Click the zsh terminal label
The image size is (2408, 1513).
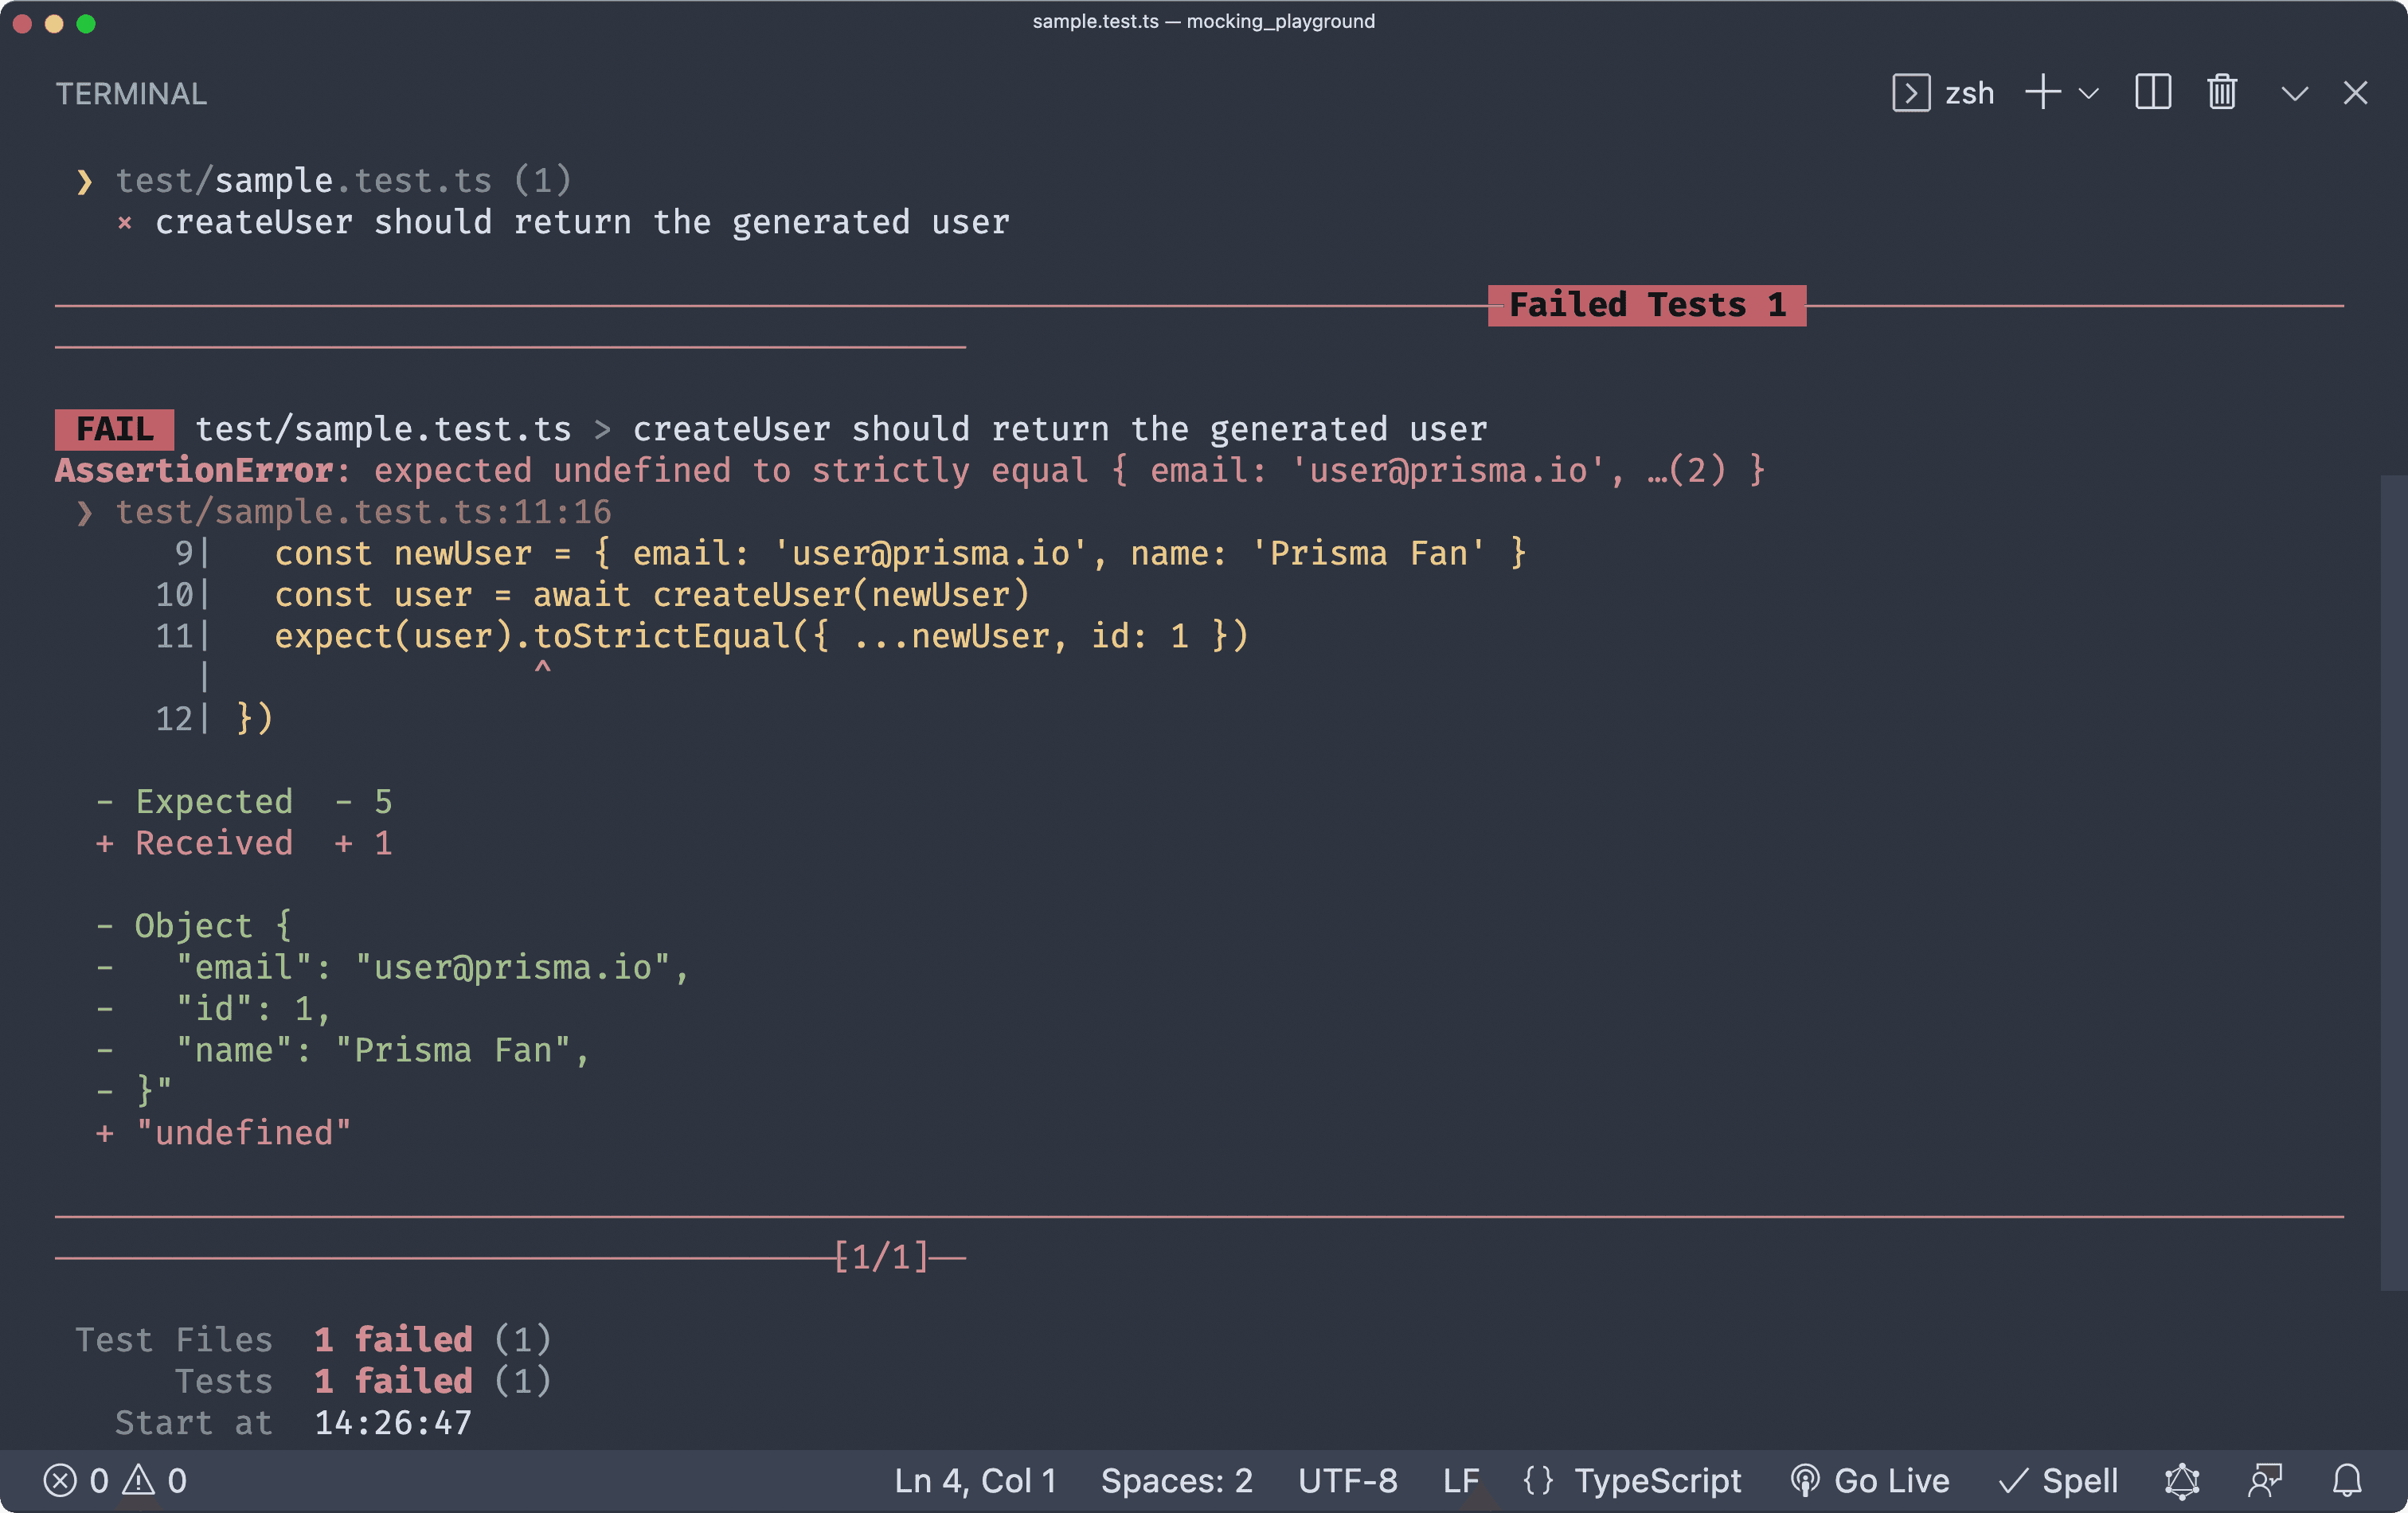tap(1969, 94)
